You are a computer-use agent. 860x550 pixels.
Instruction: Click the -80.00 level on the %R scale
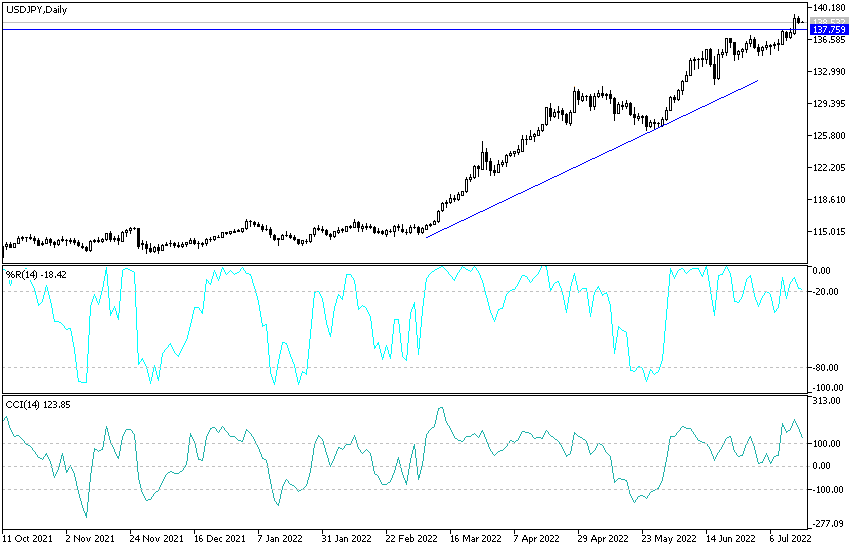826,367
